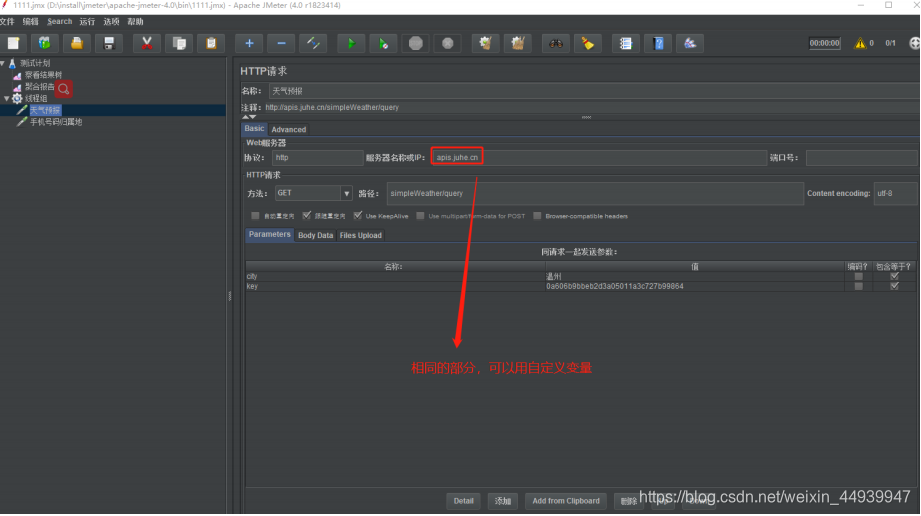Viewport: 921px width, 516px height.
Task: Uncheck Use KeepAlive checkbox
Action: pos(358,216)
